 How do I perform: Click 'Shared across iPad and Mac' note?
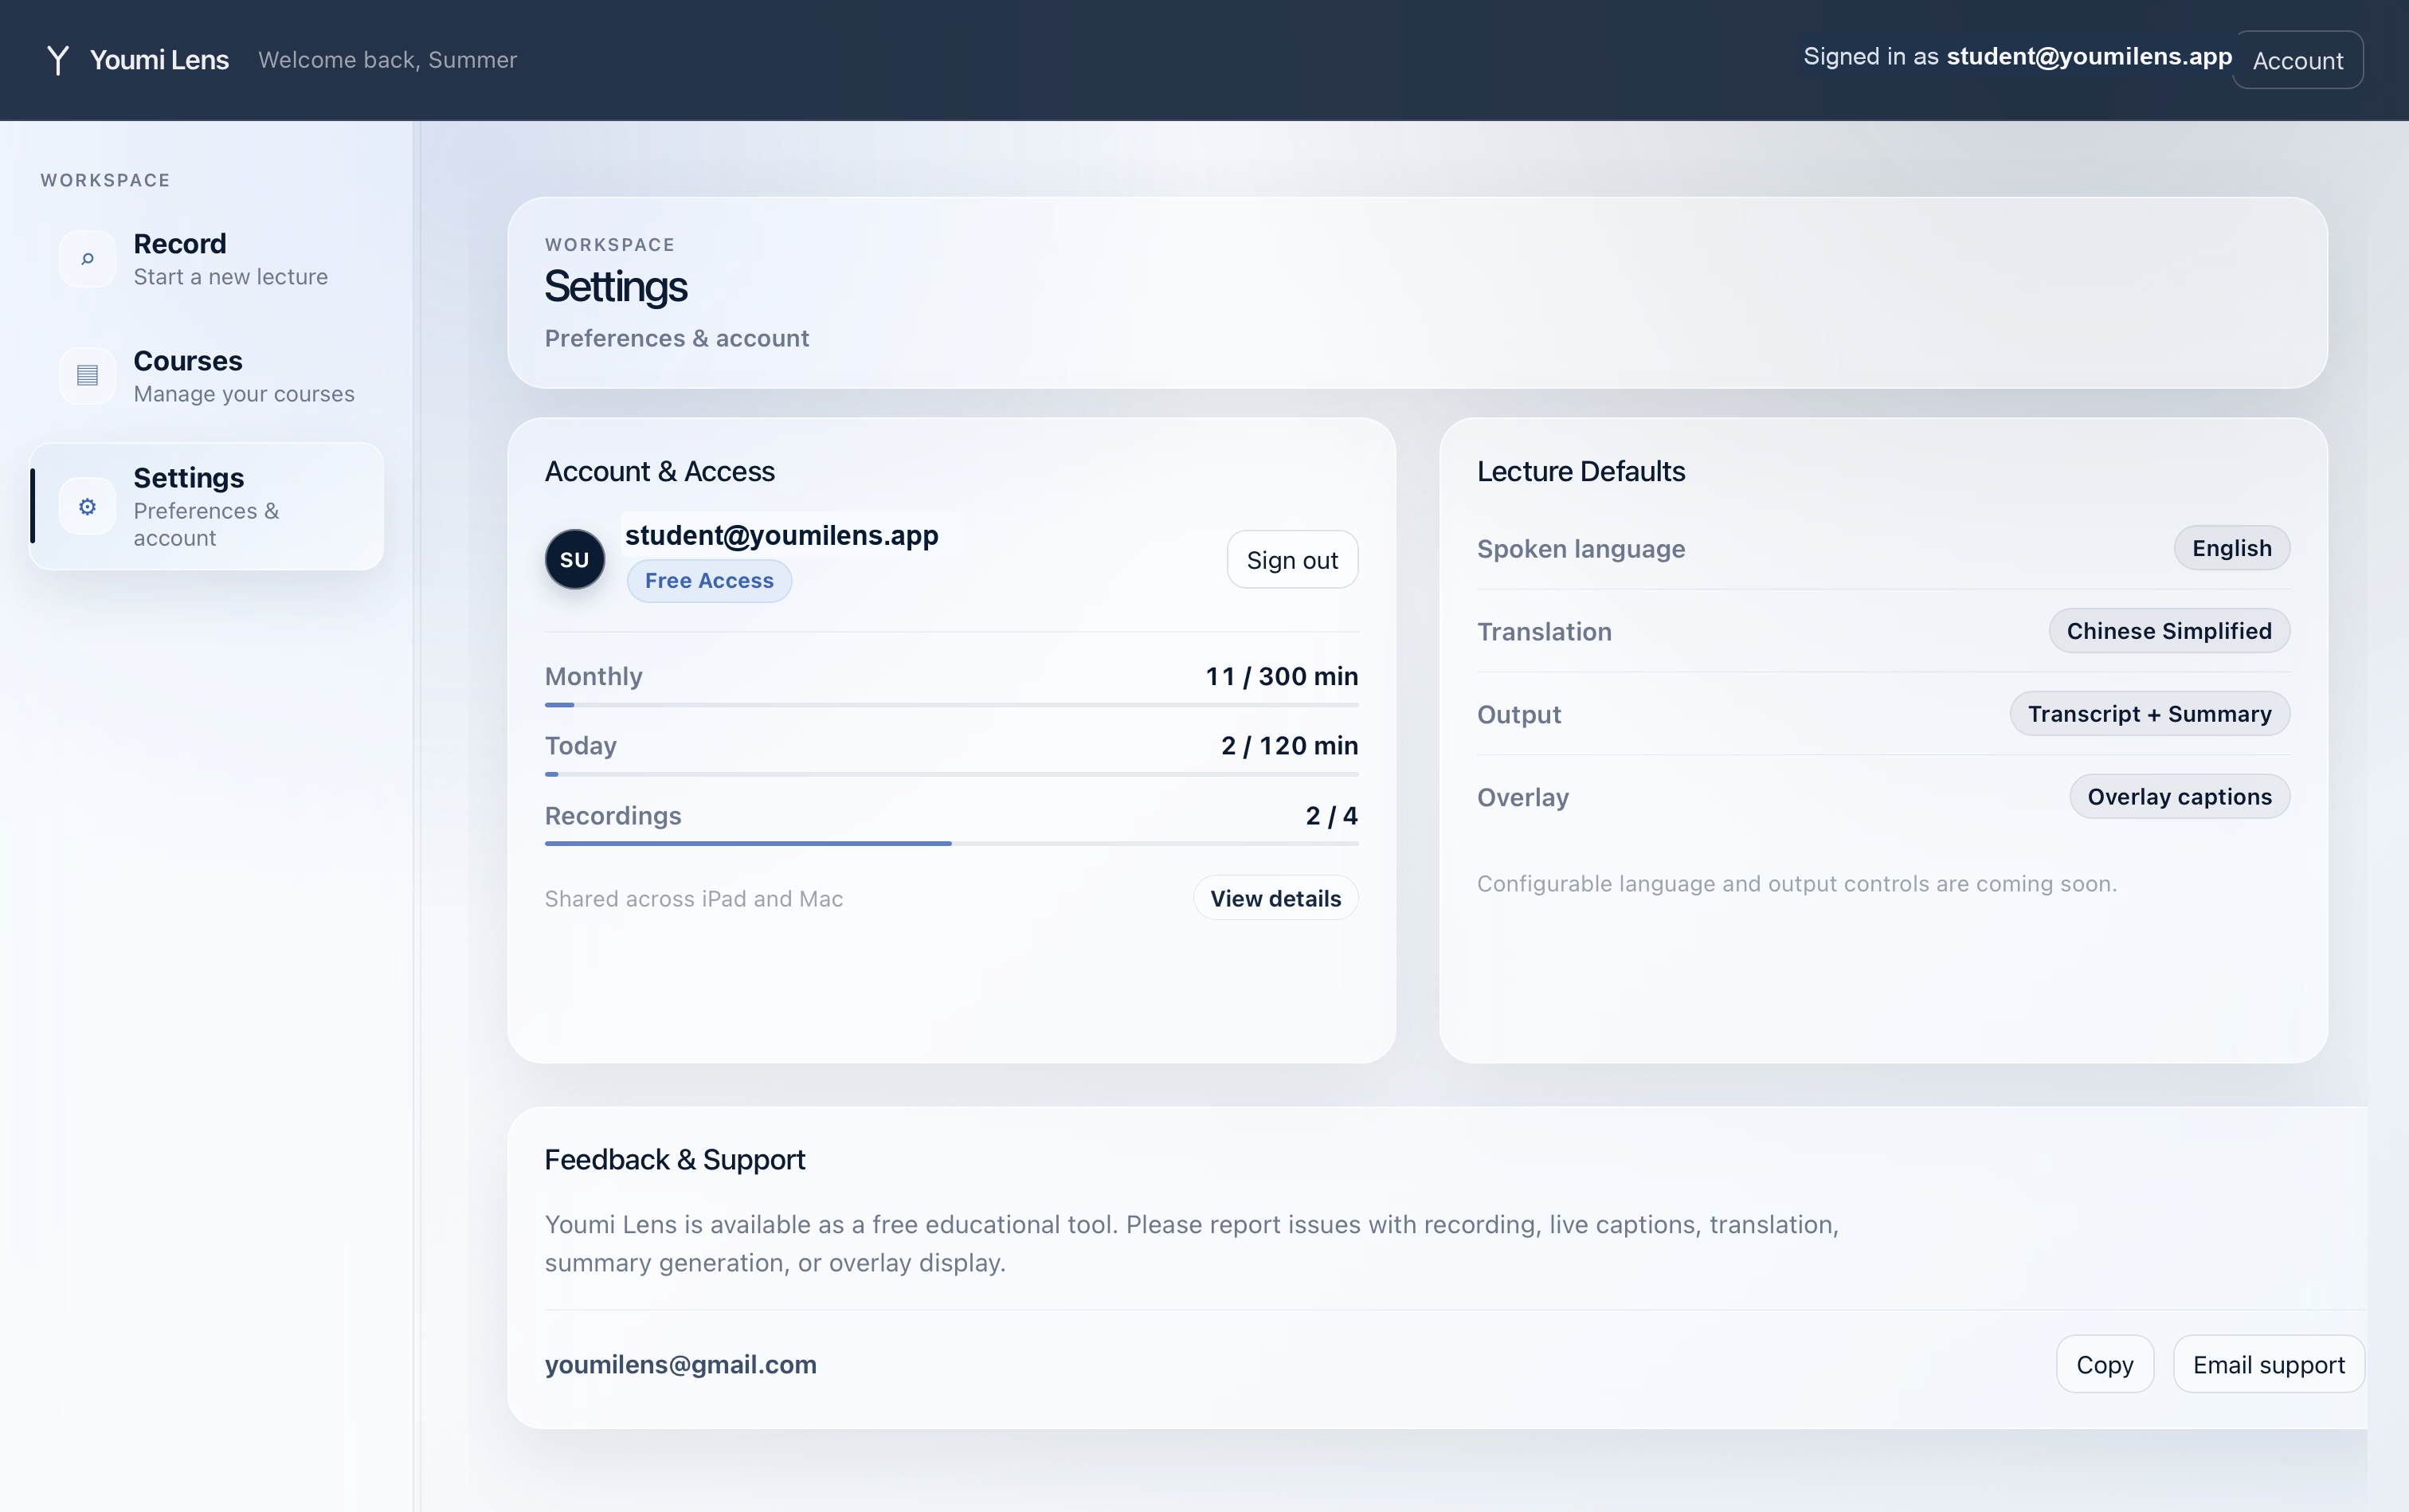(693, 899)
